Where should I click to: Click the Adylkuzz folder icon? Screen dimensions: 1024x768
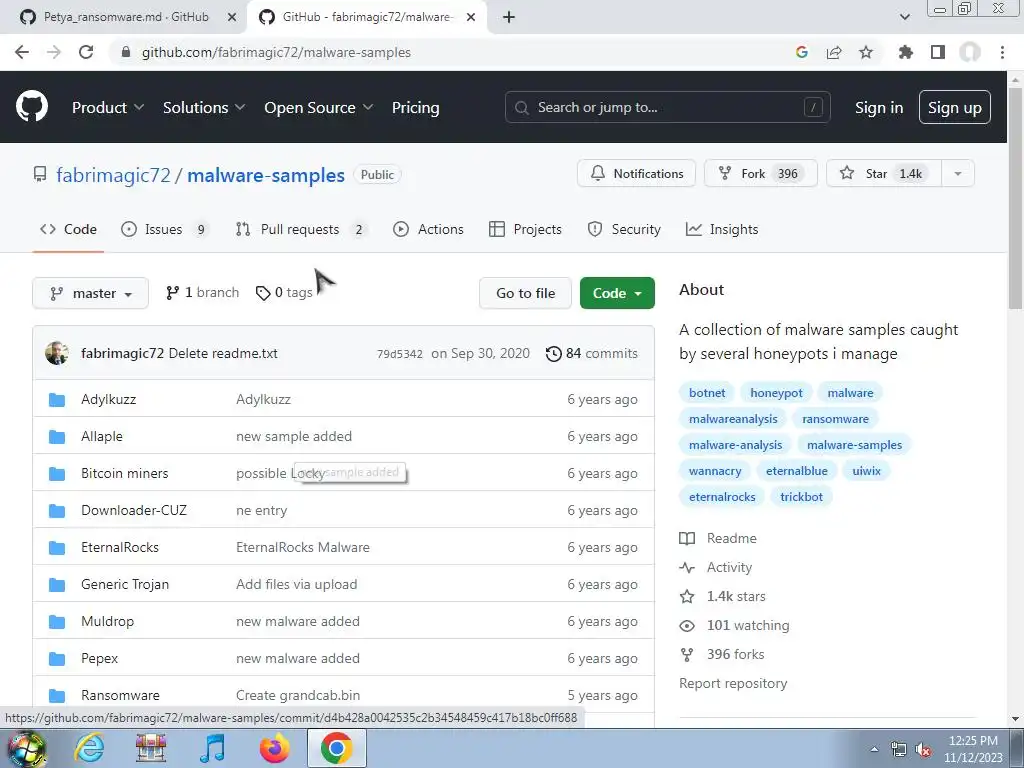pyautogui.click(x=57, y=400)
